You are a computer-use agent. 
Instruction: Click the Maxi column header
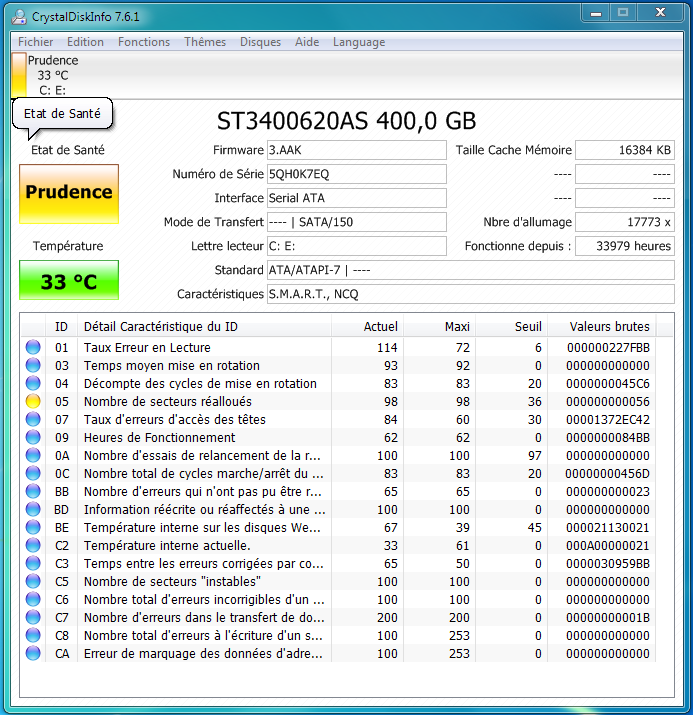pos(440,326)
